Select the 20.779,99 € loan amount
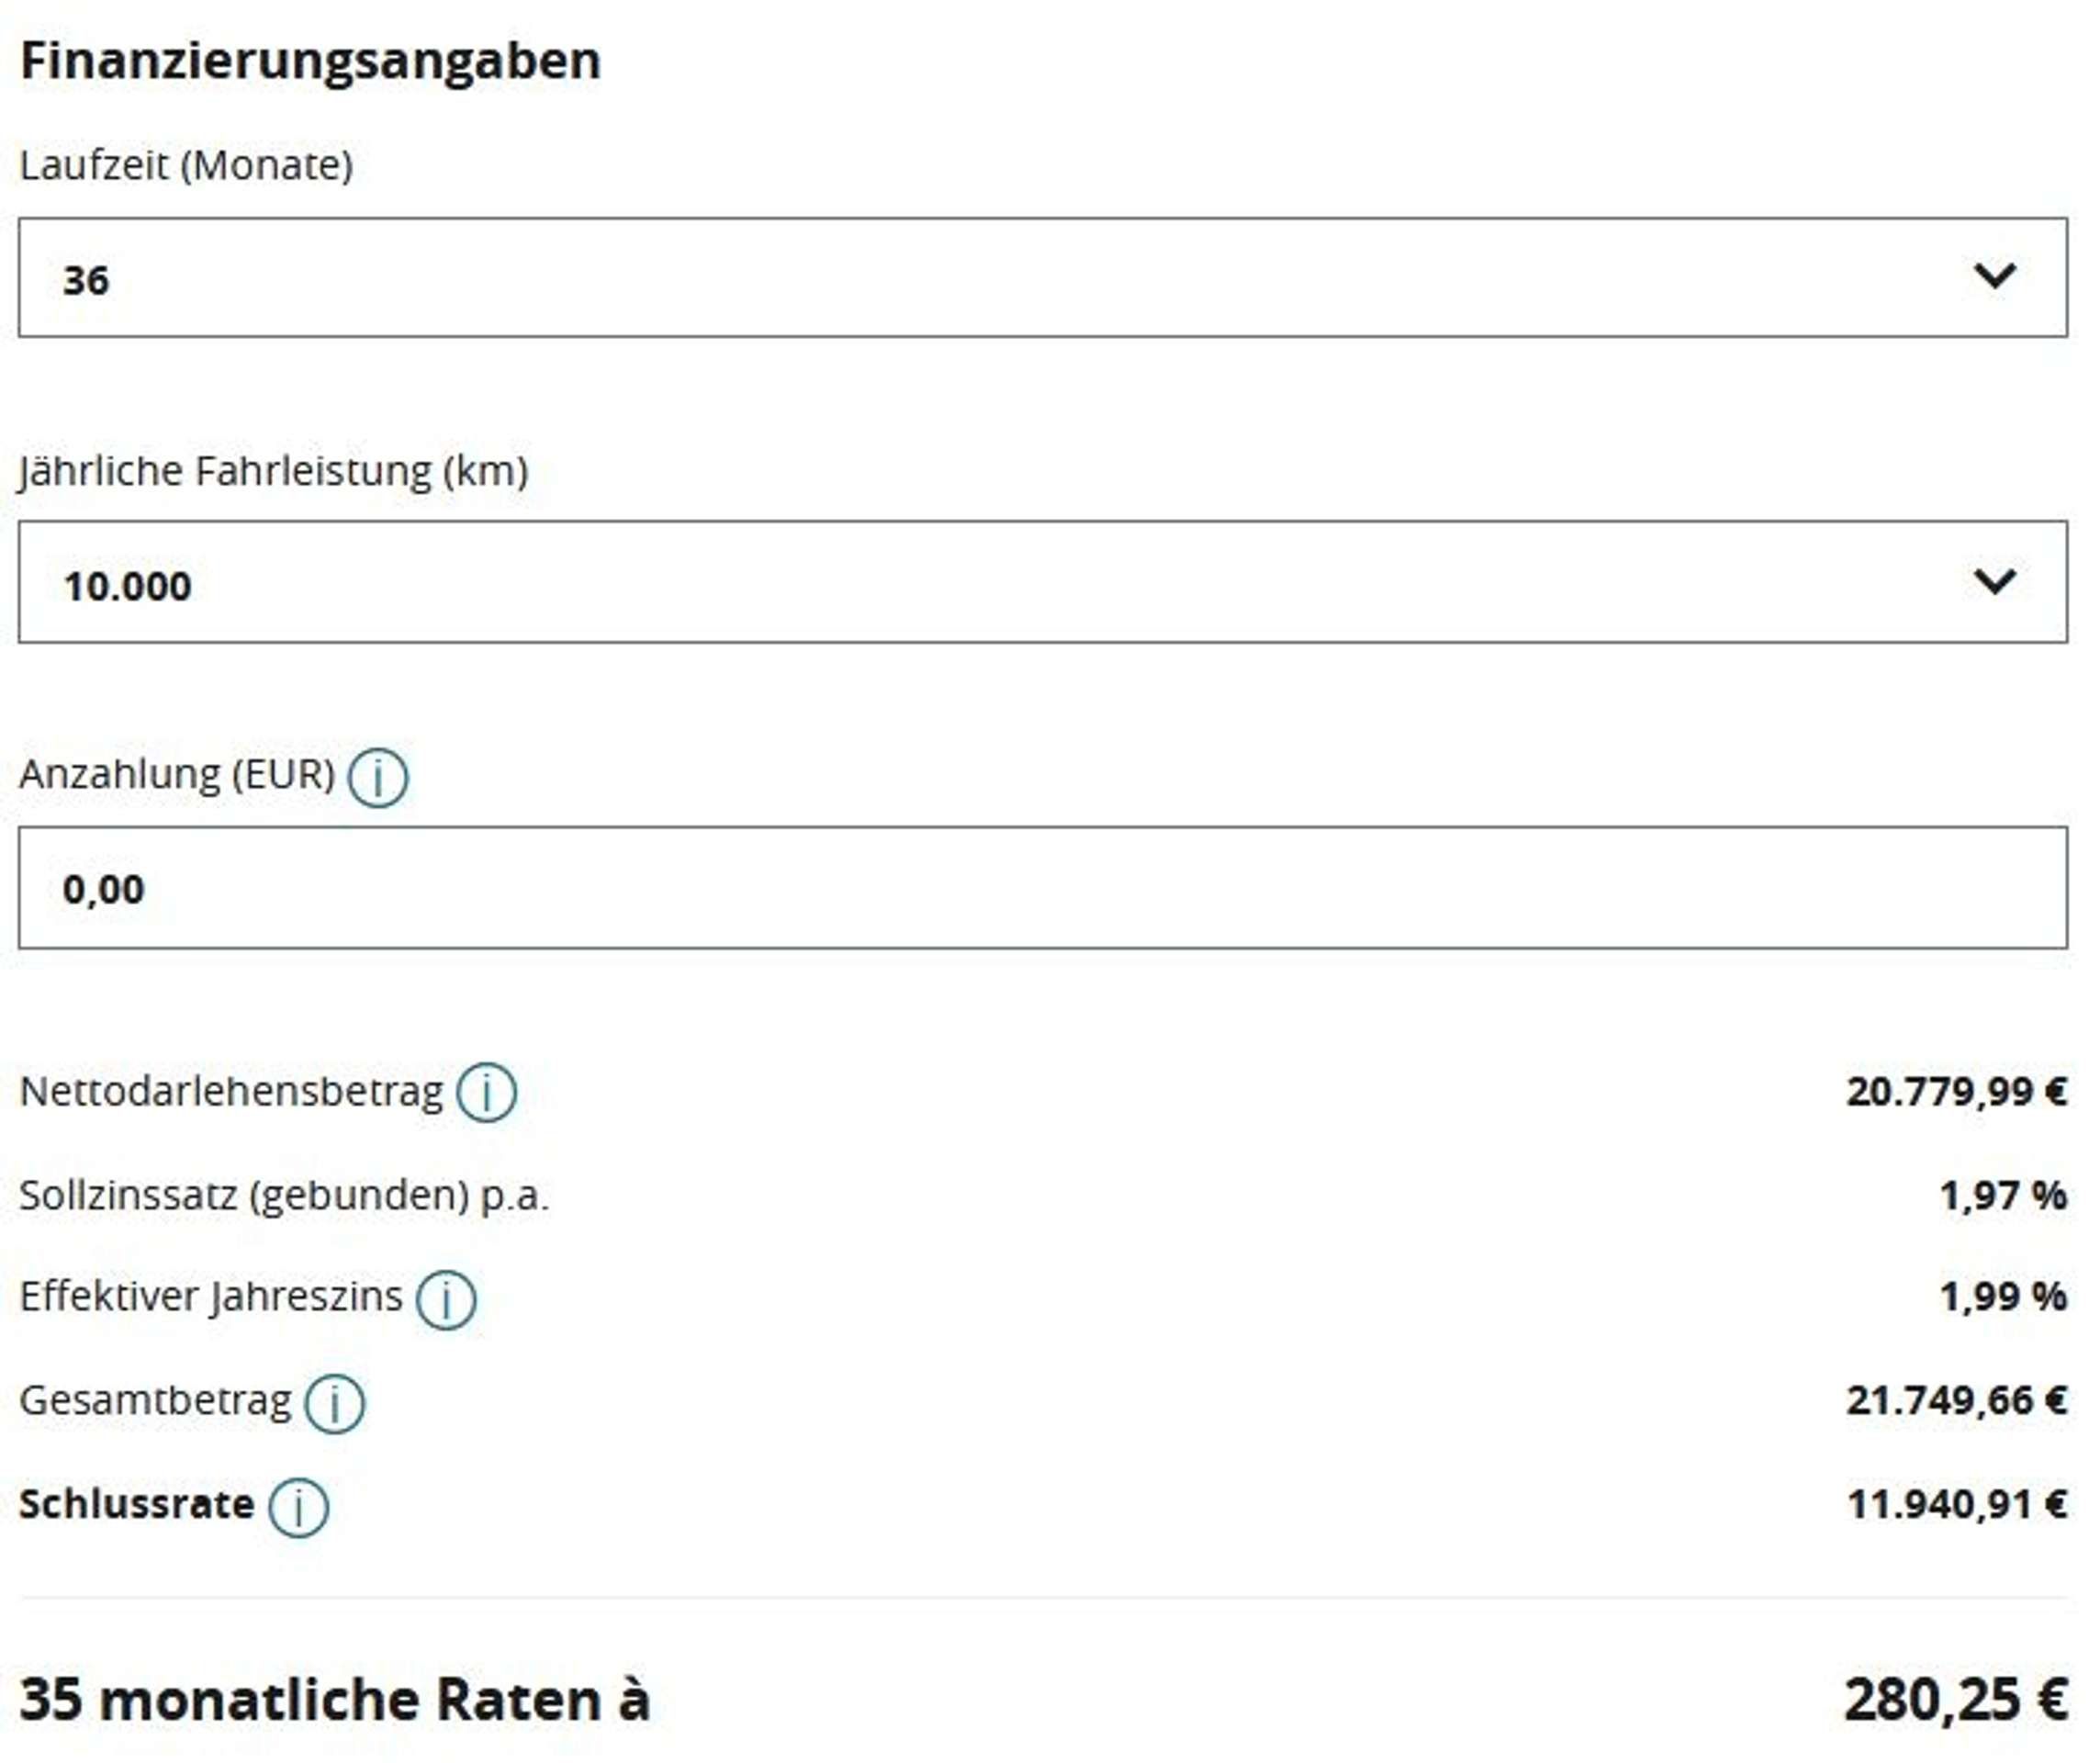2100x1763 pixels. point(1957,1092)
